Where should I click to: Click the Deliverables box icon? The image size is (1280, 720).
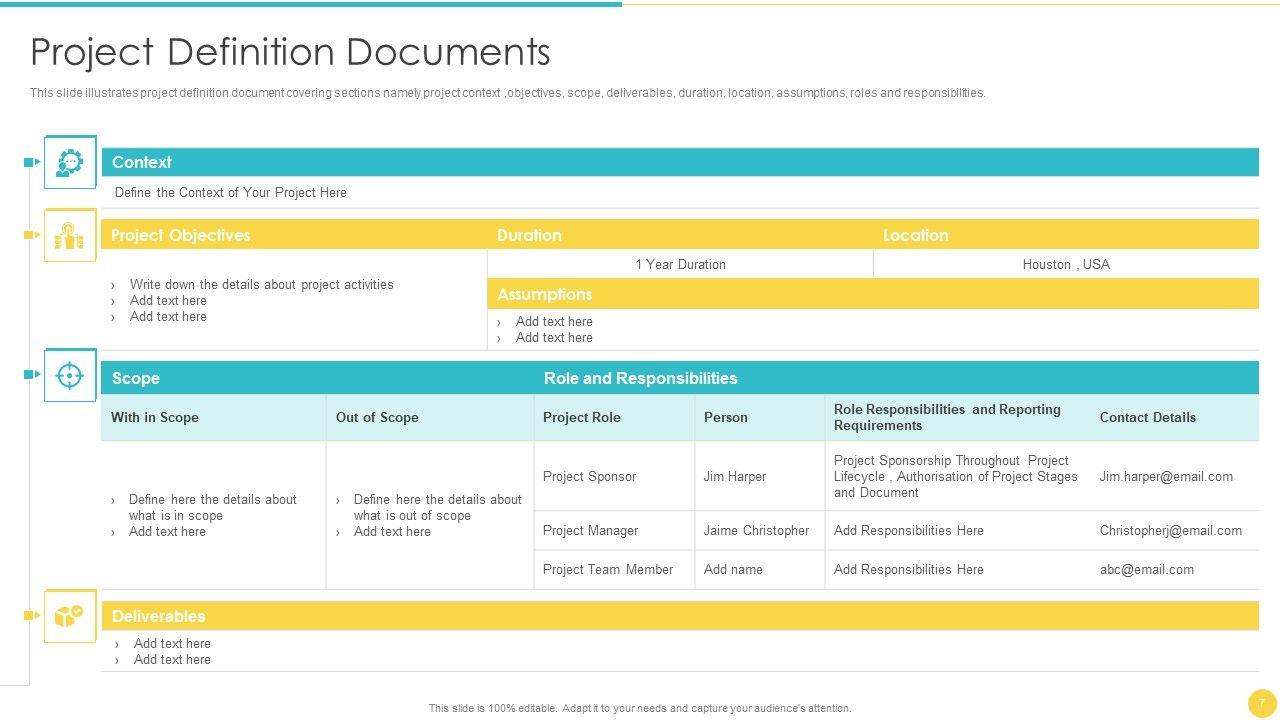(69, 616)
